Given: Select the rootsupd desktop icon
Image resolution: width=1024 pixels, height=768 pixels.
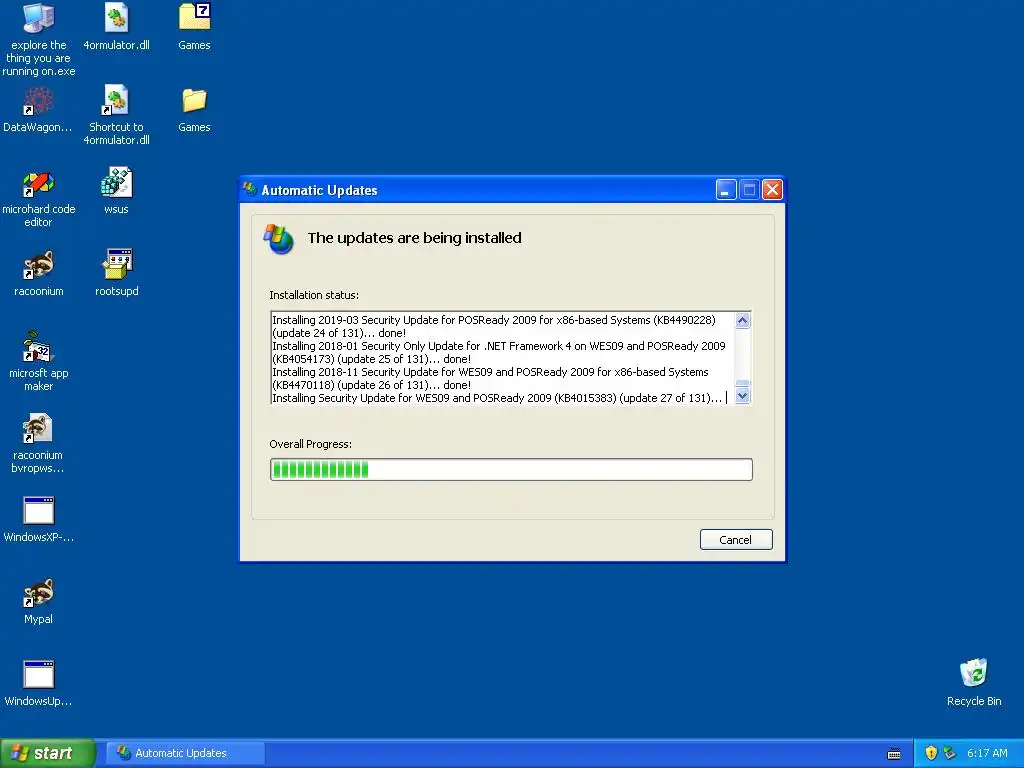Looking at the screenshot, I should tap(117, 274).
